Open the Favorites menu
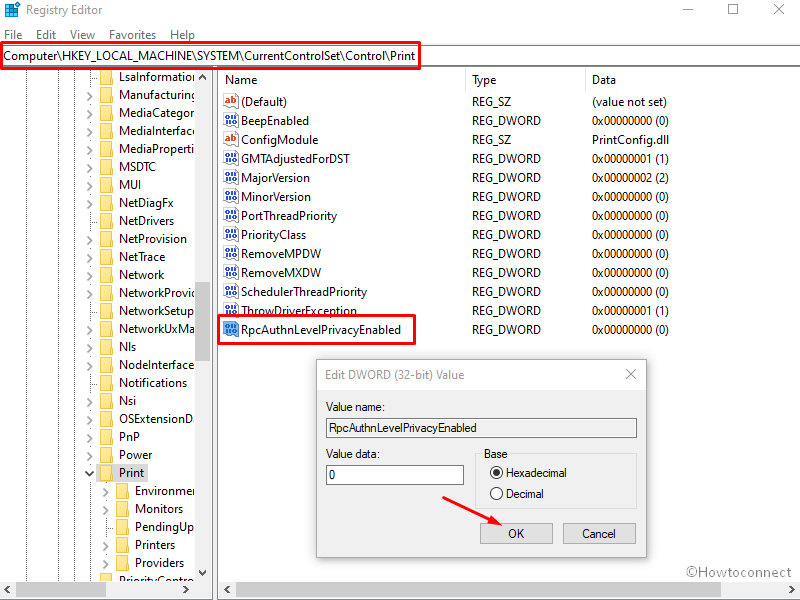The height and width of the screenshot is (600, 800). click(132, 35)
